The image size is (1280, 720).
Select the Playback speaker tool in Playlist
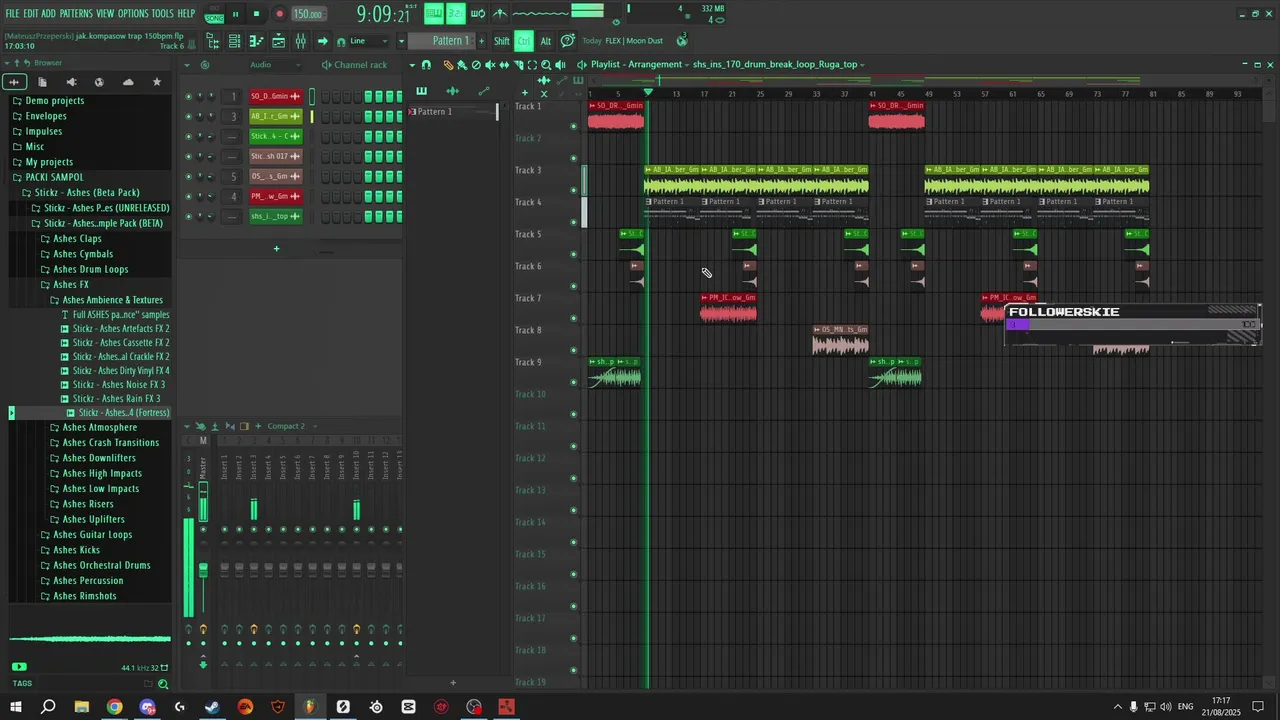pyautogui.click(x=560, y=65)
